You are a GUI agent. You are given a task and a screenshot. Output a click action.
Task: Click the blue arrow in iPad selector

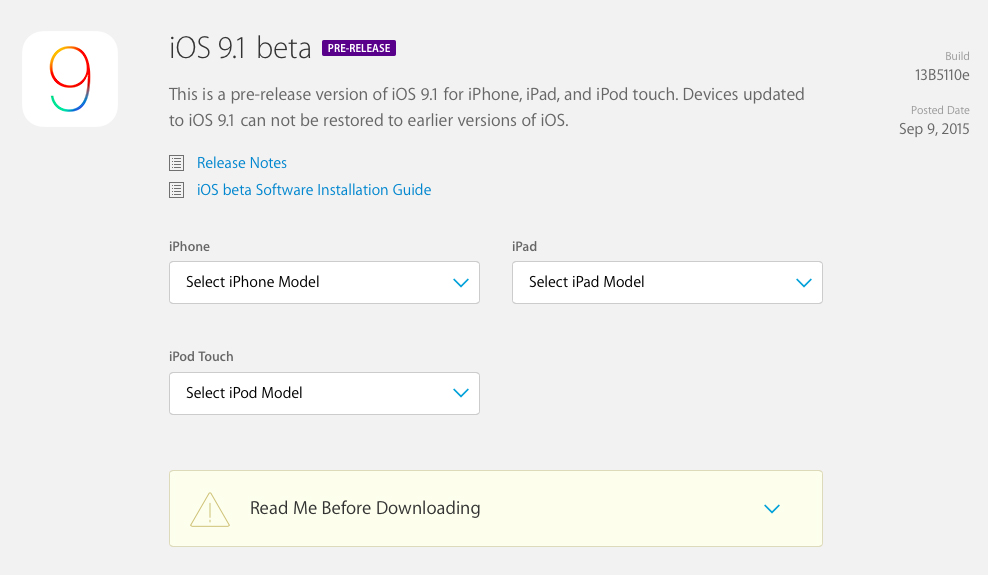coord(804,283)
